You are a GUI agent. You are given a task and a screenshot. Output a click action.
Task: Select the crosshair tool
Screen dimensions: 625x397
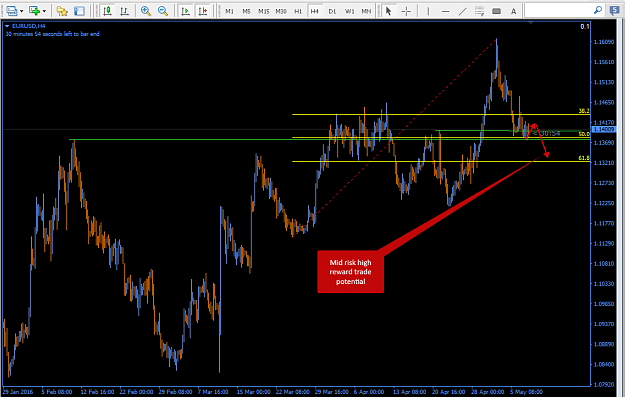tap(406, 11)
